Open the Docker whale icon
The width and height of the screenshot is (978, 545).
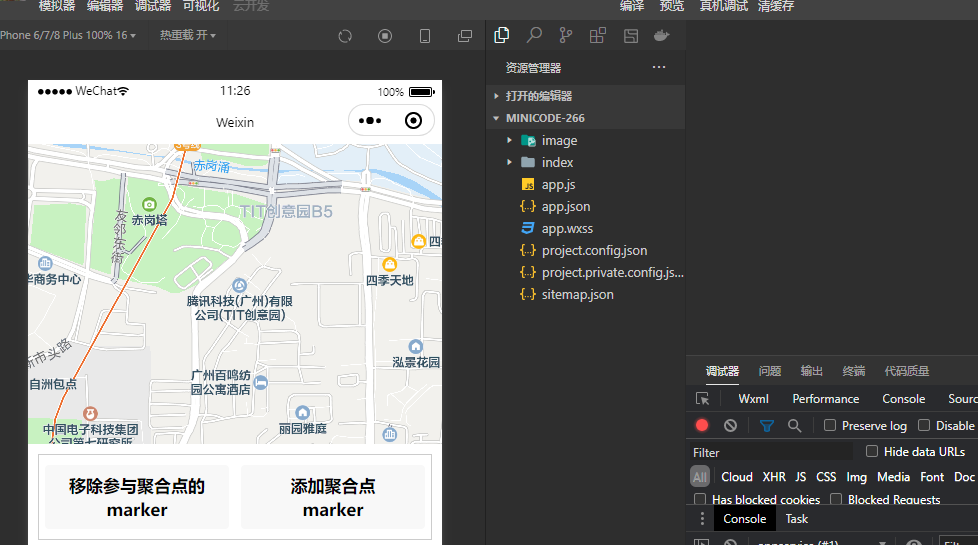click(x=662, y=36)
